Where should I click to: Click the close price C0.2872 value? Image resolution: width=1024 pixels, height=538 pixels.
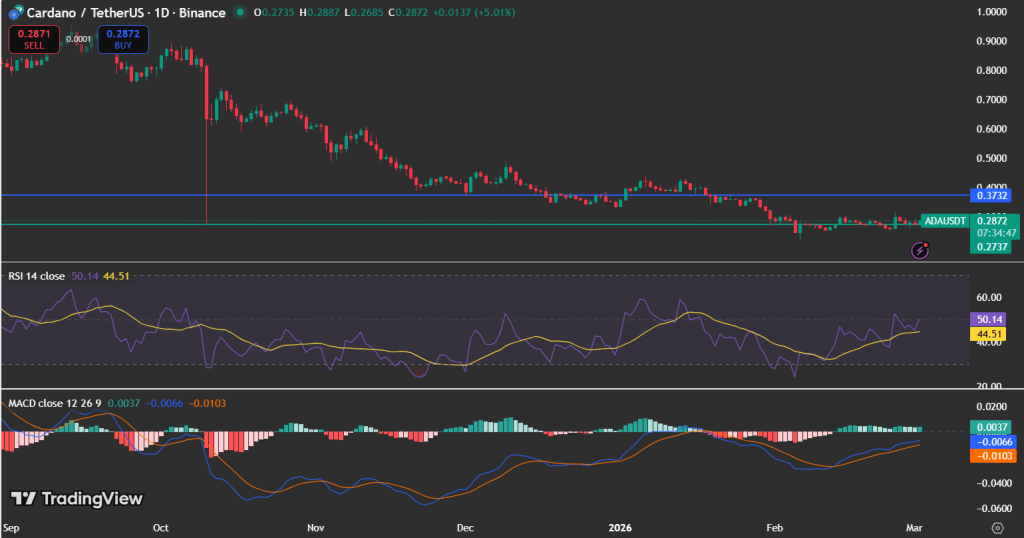(x=408, y=12)
